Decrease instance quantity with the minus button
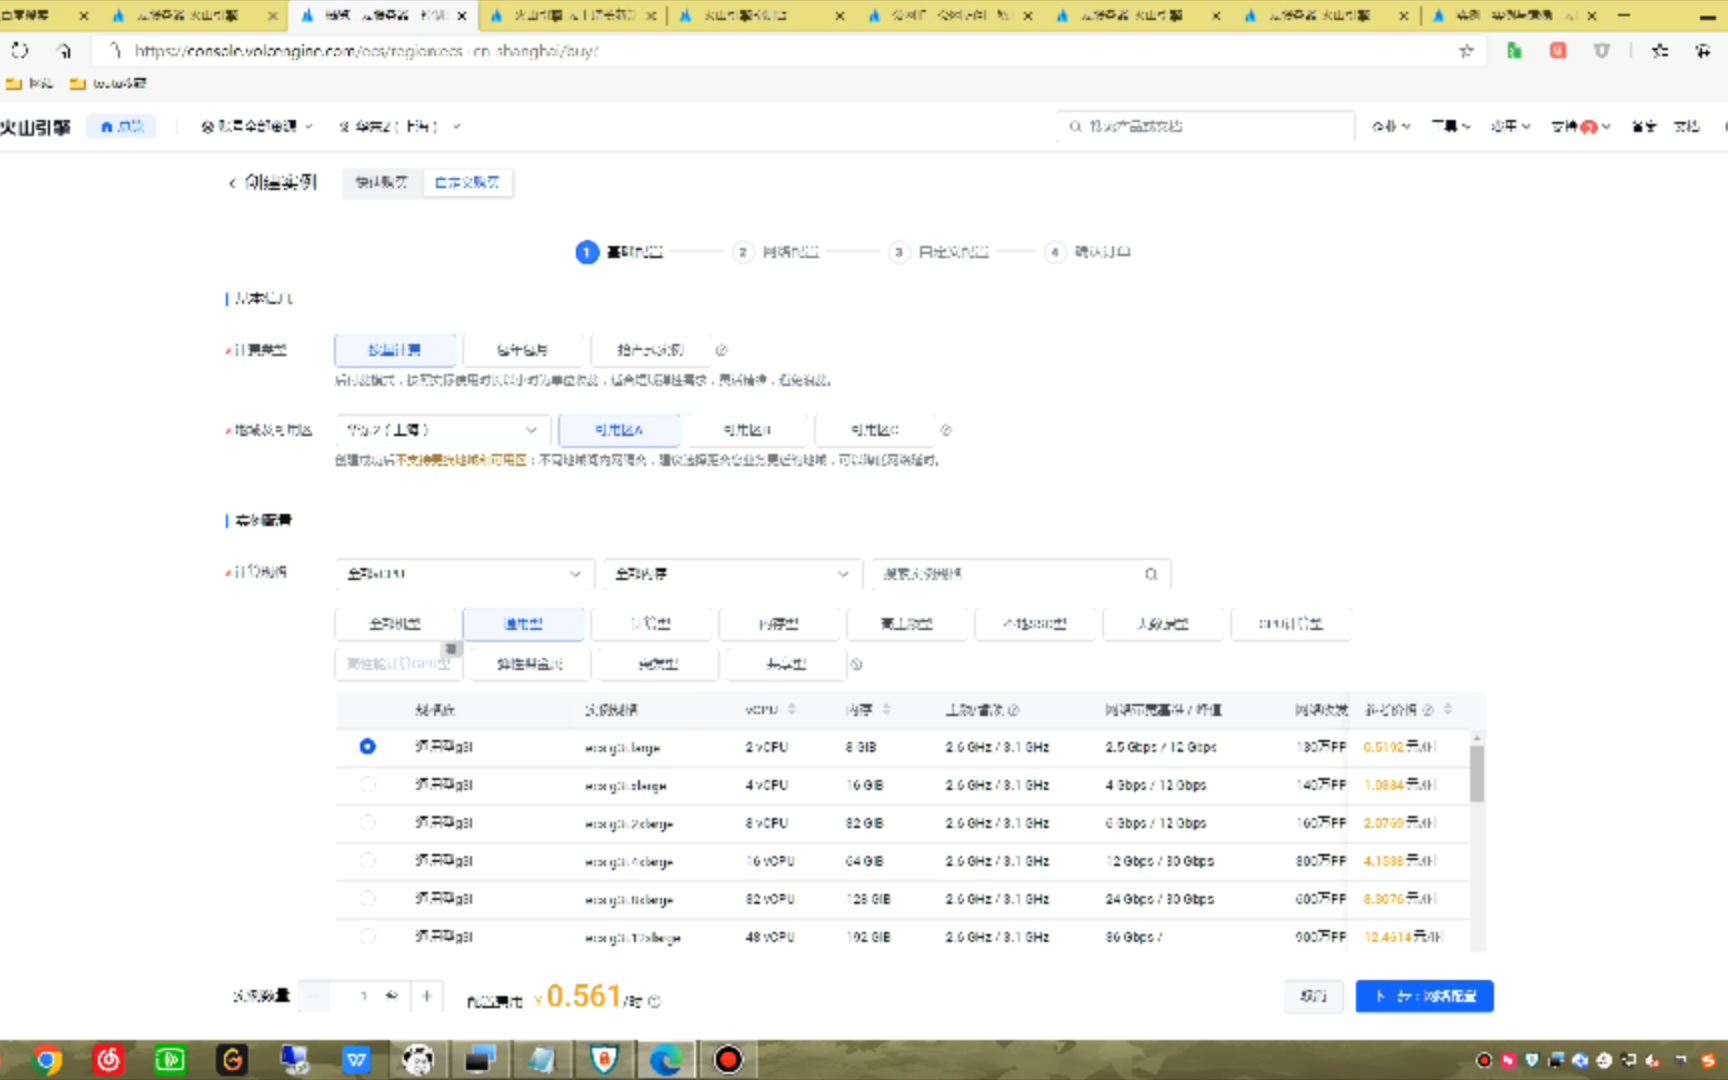This screenshot has width=1728, height=1080. (314, 996)
